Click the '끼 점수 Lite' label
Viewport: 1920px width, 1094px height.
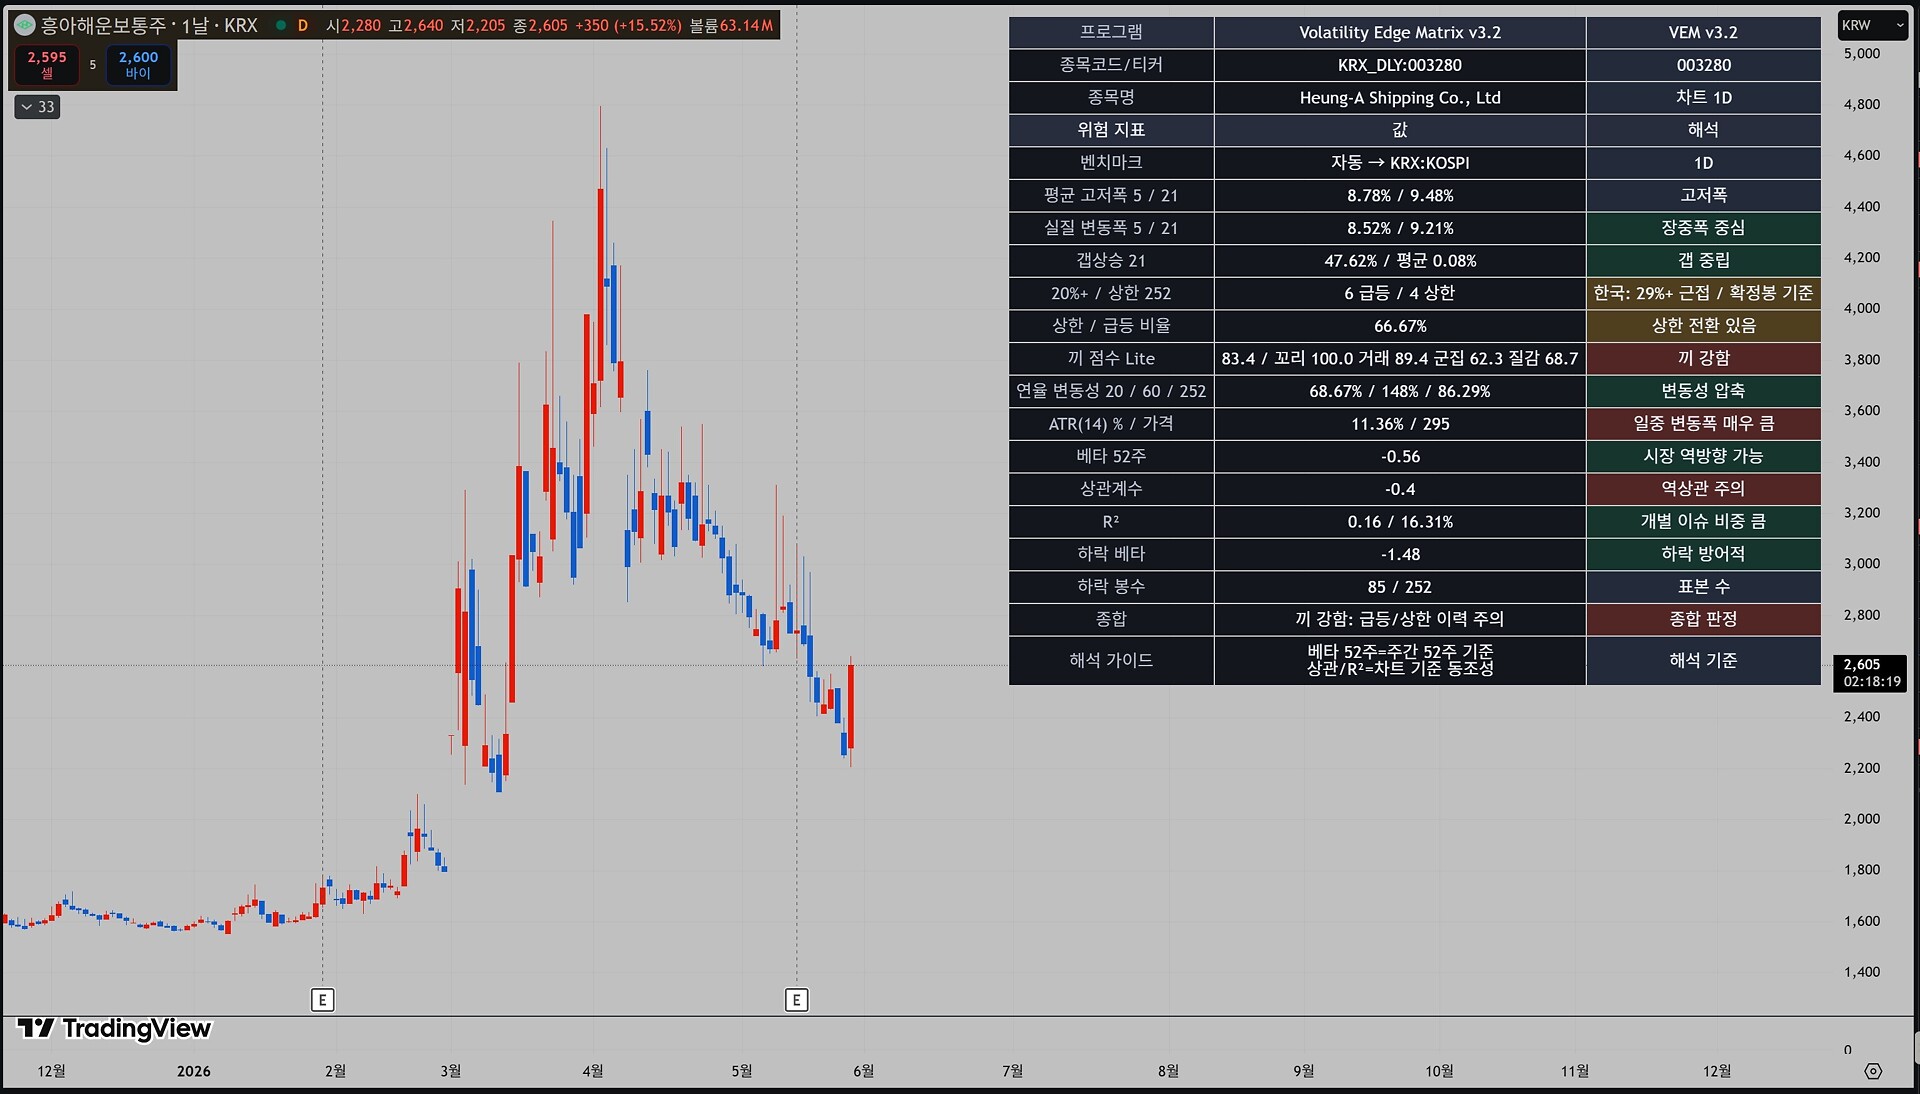click(1111, 358)
